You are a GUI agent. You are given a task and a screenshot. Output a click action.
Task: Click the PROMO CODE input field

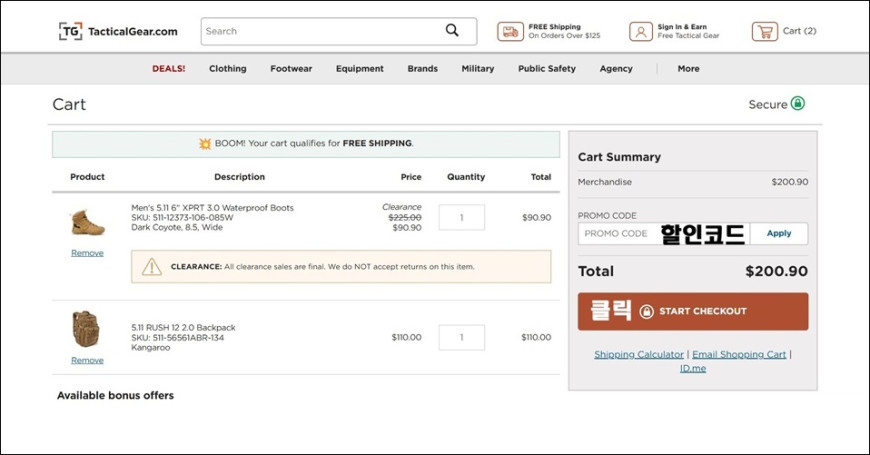pos(664,234)
